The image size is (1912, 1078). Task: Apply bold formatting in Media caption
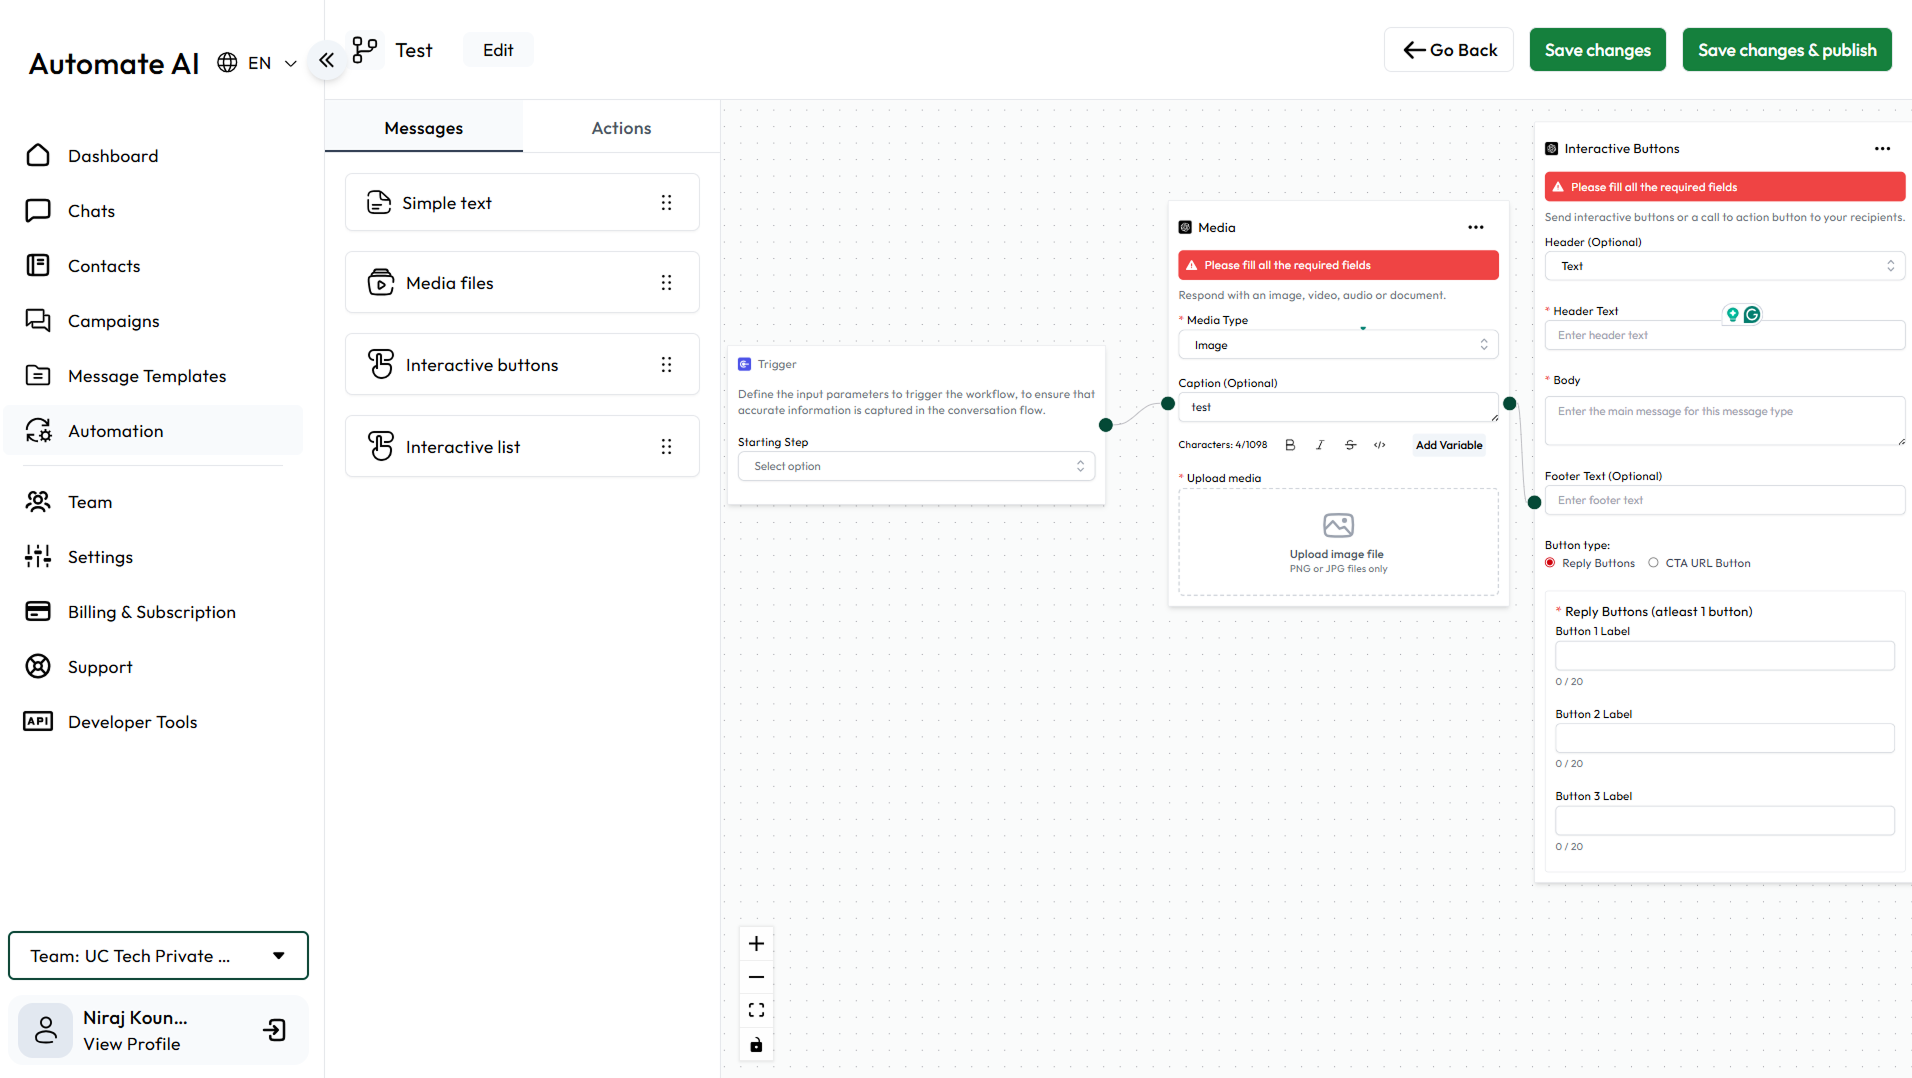click(1290, 445)
